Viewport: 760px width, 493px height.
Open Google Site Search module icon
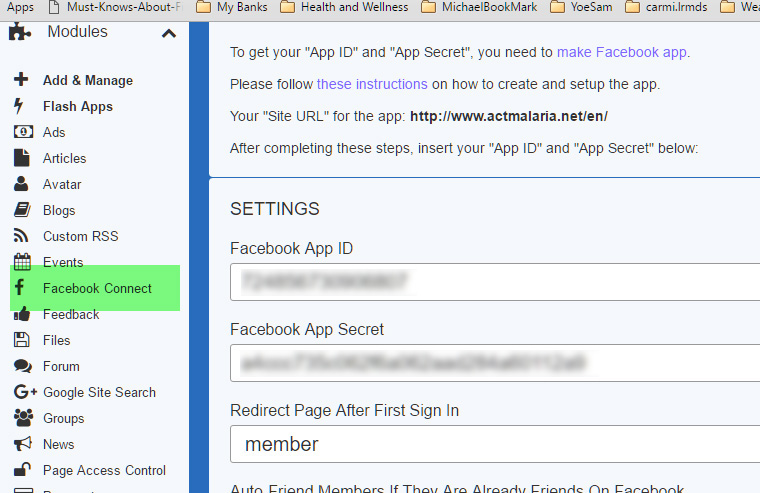click(x=24, y=392)
